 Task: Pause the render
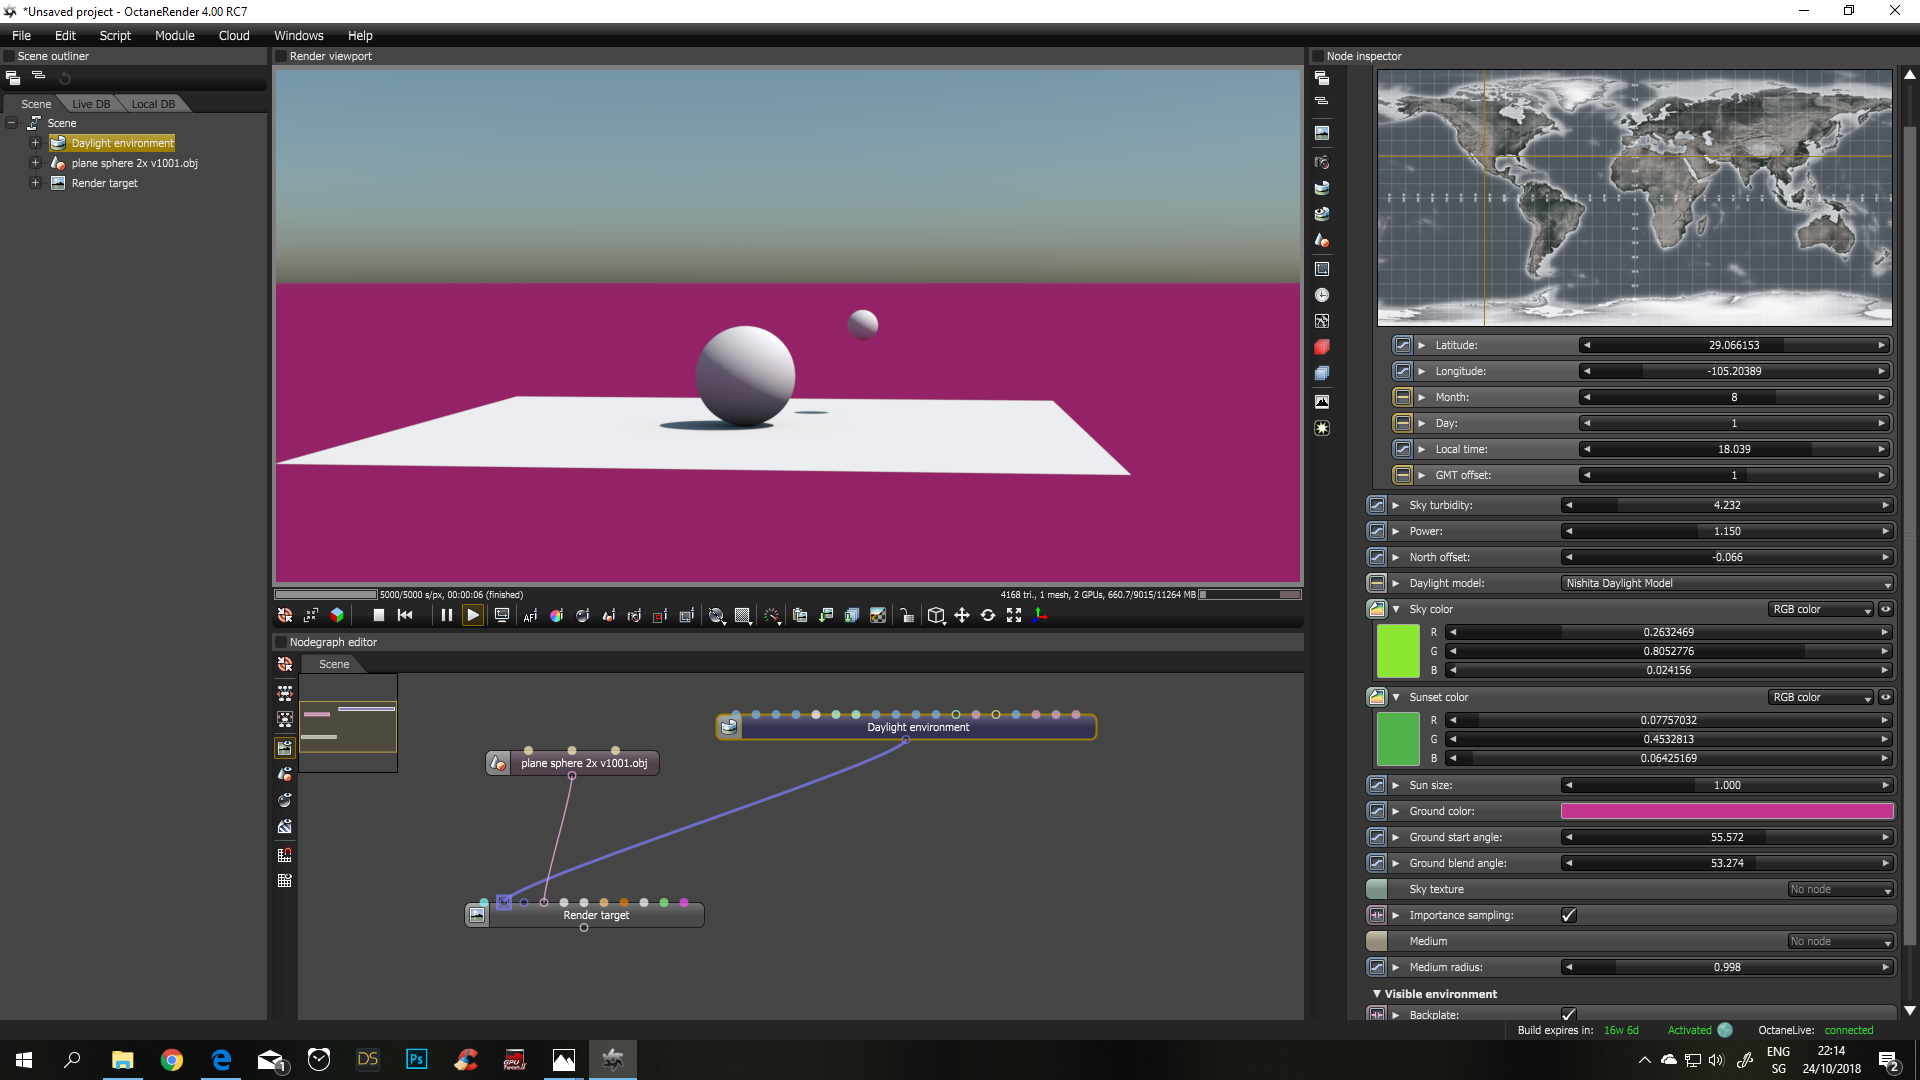pos(447,616)
